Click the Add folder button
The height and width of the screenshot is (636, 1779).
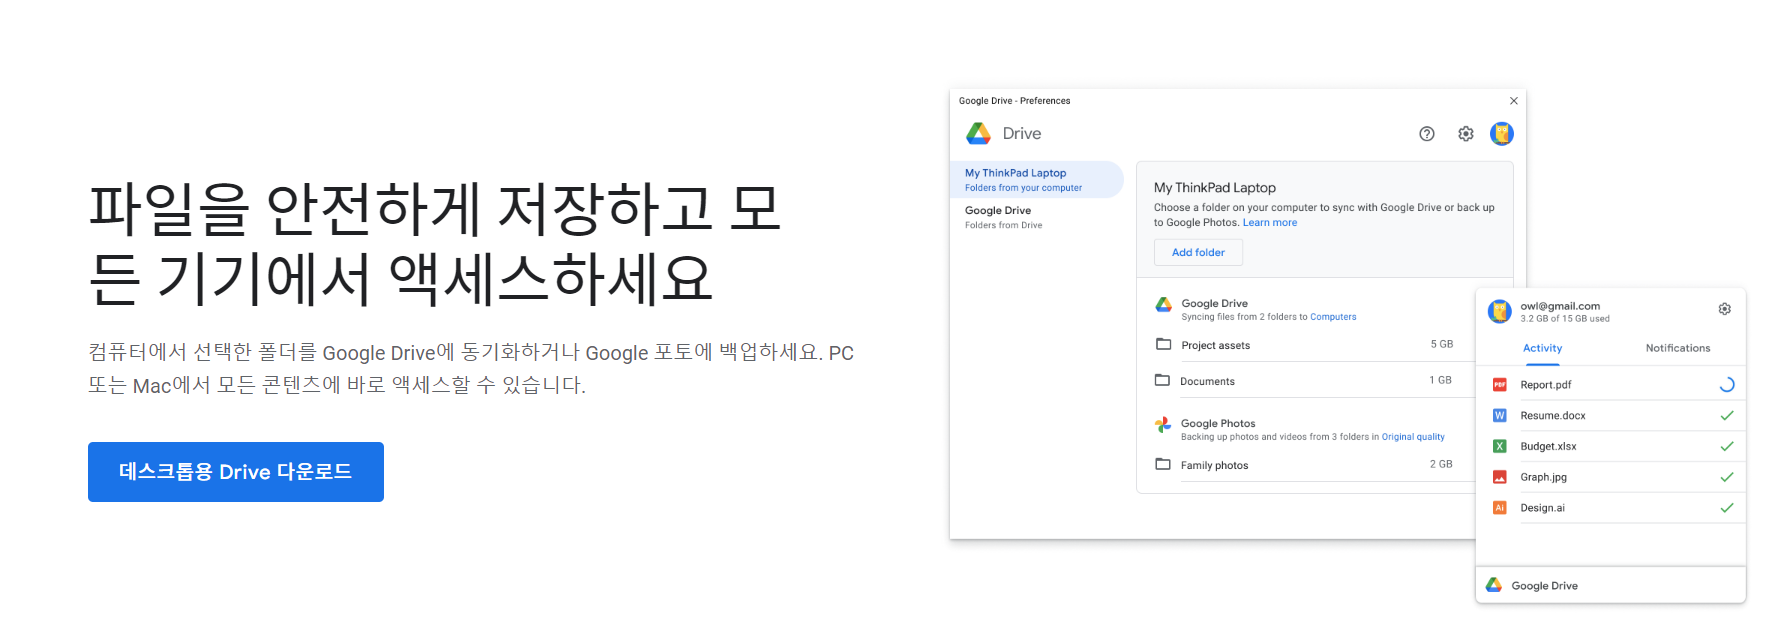pyautogui.click(x=1198, y=252)
